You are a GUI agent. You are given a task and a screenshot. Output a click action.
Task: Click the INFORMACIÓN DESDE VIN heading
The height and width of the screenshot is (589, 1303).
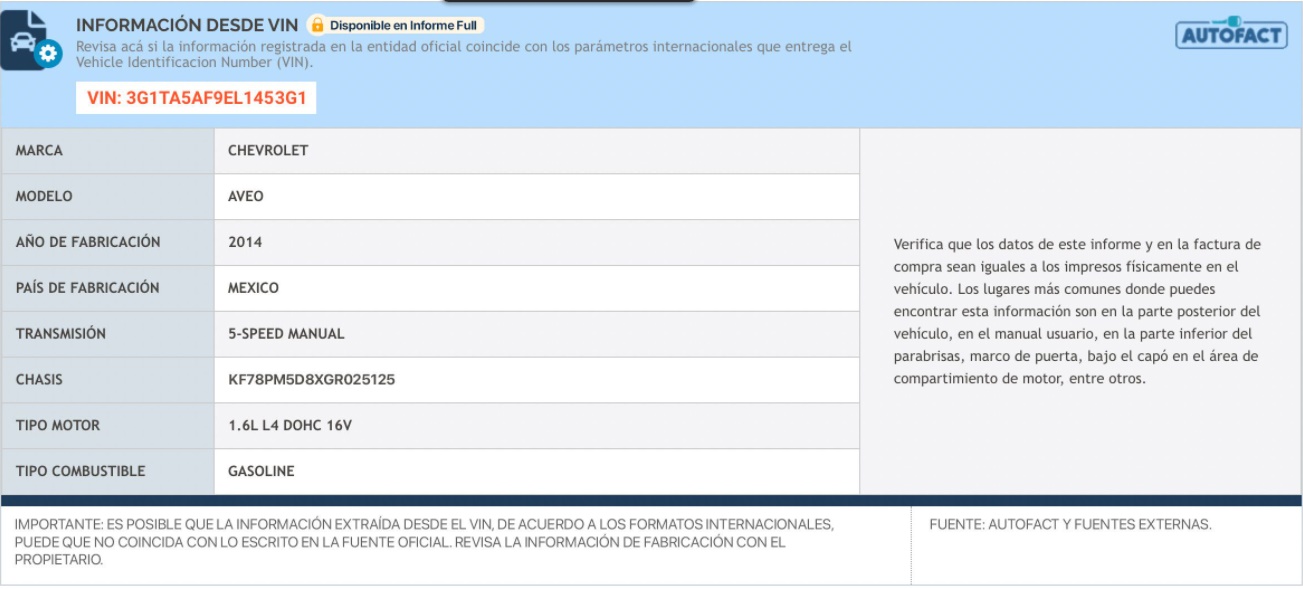coord(187,23)
